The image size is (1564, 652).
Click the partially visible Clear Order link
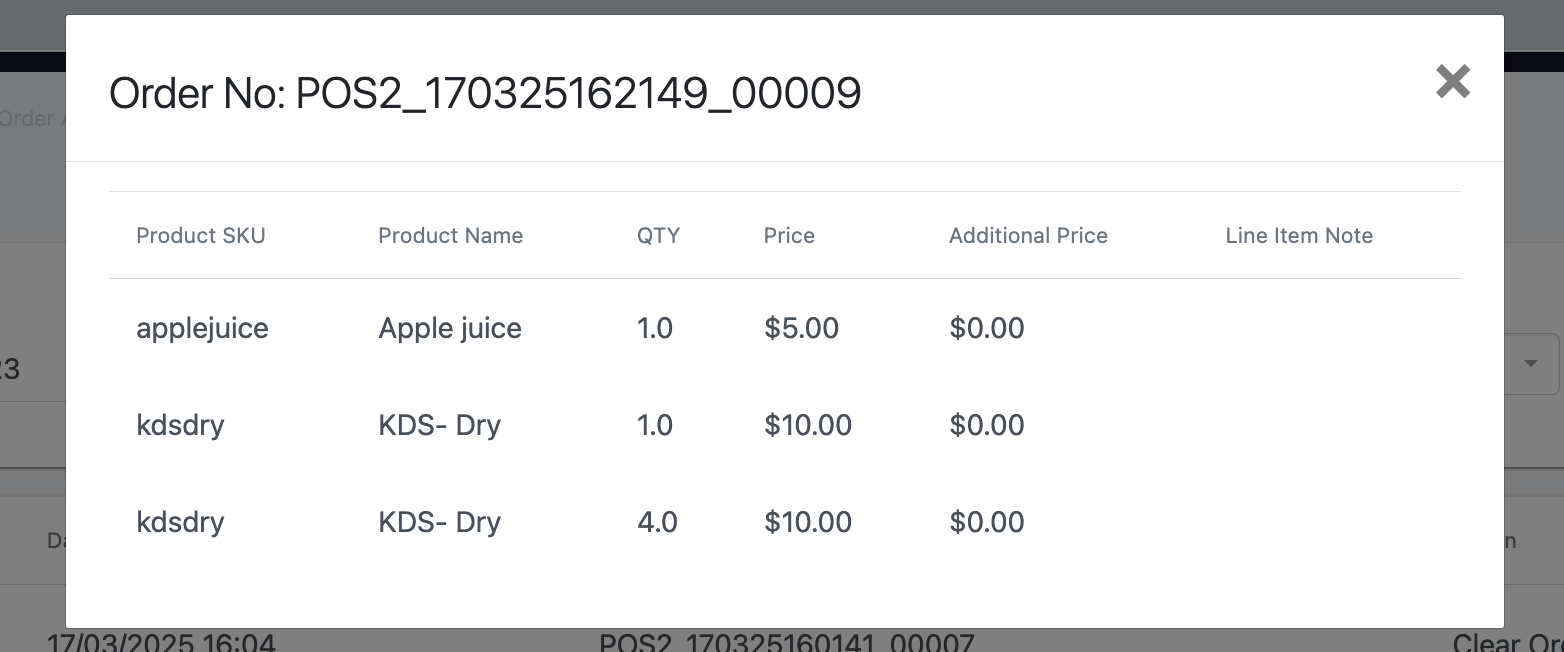1507,642
